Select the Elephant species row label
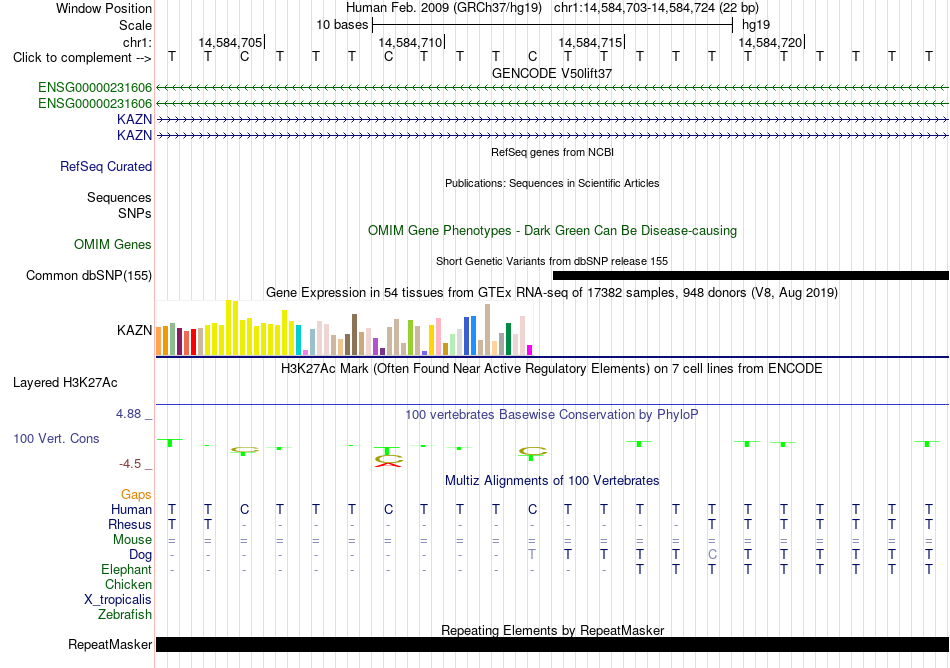Image resolution: width=950 pixels, height=668 pixels. (x=127, y=570)
